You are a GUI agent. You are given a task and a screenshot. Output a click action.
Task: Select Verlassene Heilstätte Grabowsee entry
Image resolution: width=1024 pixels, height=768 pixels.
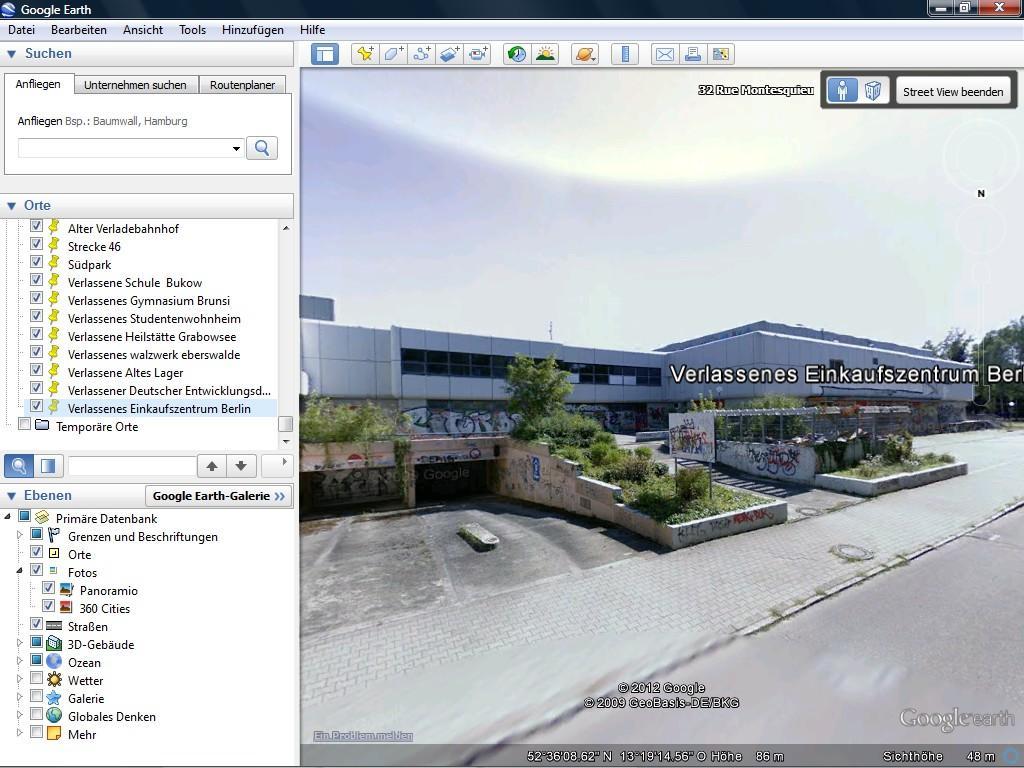152,337
